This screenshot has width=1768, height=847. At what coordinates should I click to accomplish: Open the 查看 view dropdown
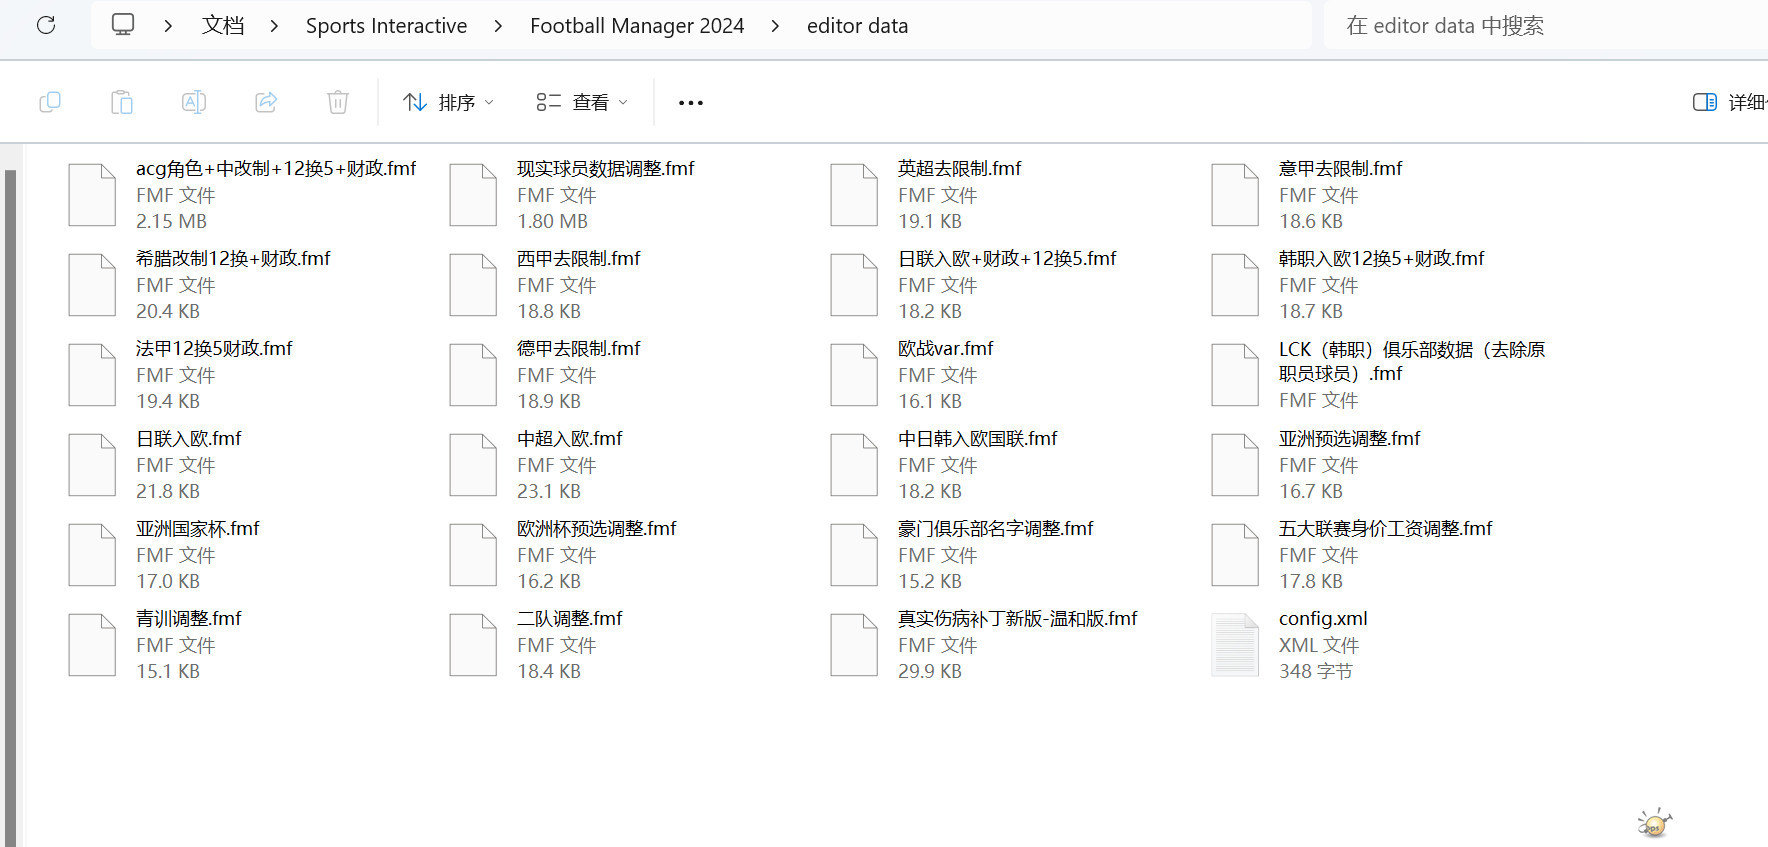point(582,102)
